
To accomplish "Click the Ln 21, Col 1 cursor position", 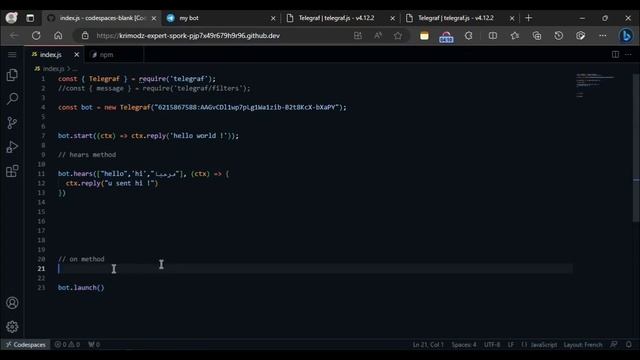I will point(428,344).
